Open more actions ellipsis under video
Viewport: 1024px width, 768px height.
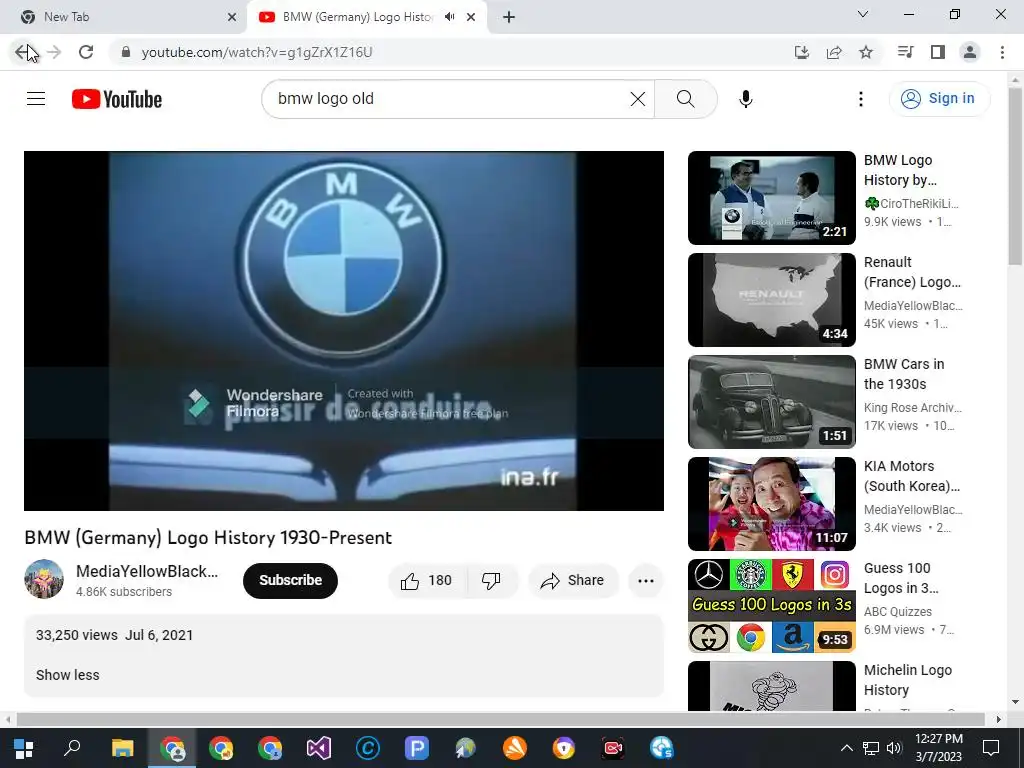click(x=645, y=581)
